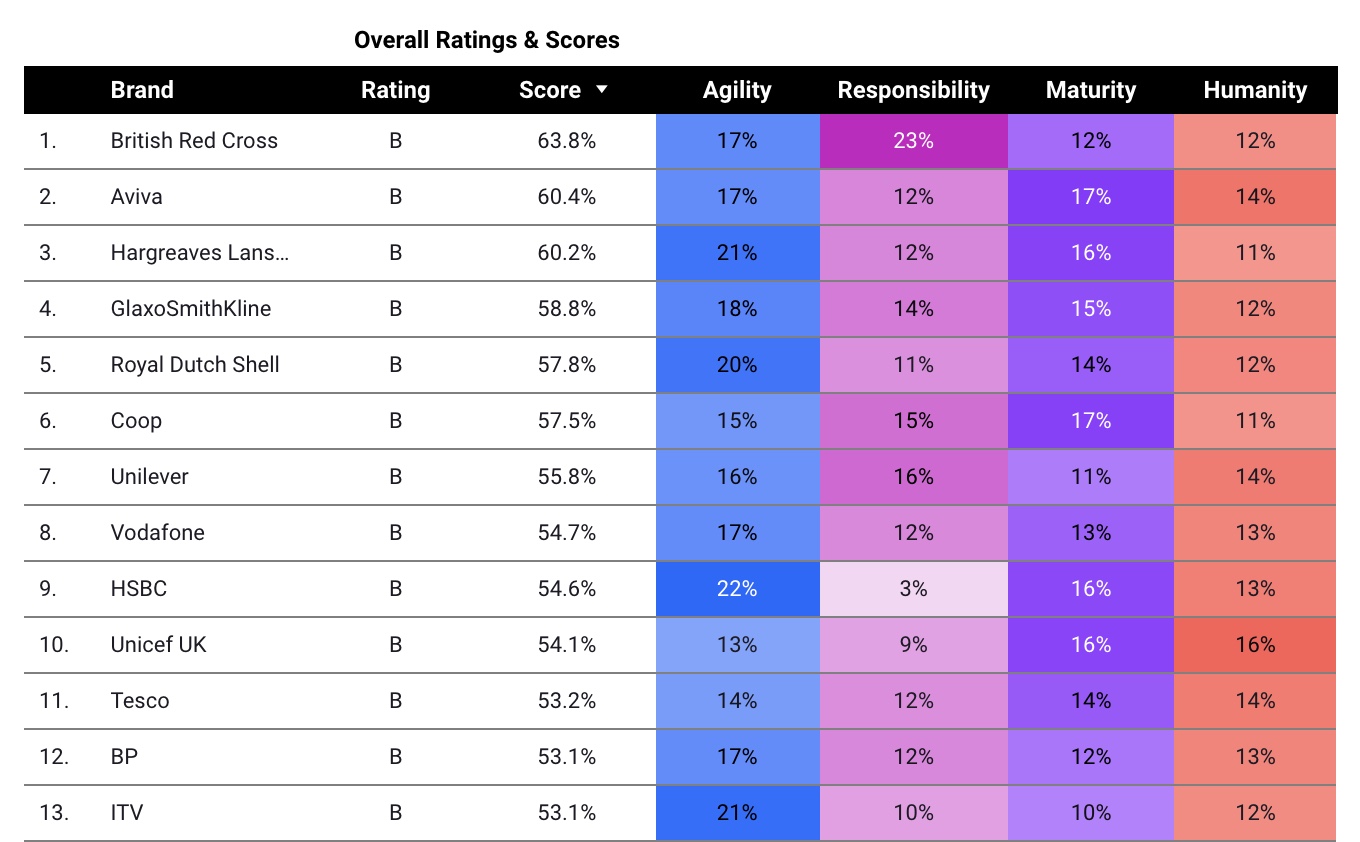This screenshot has width=1360, height=842.
Task: Select the Responsibility column header
Action: 913,90
